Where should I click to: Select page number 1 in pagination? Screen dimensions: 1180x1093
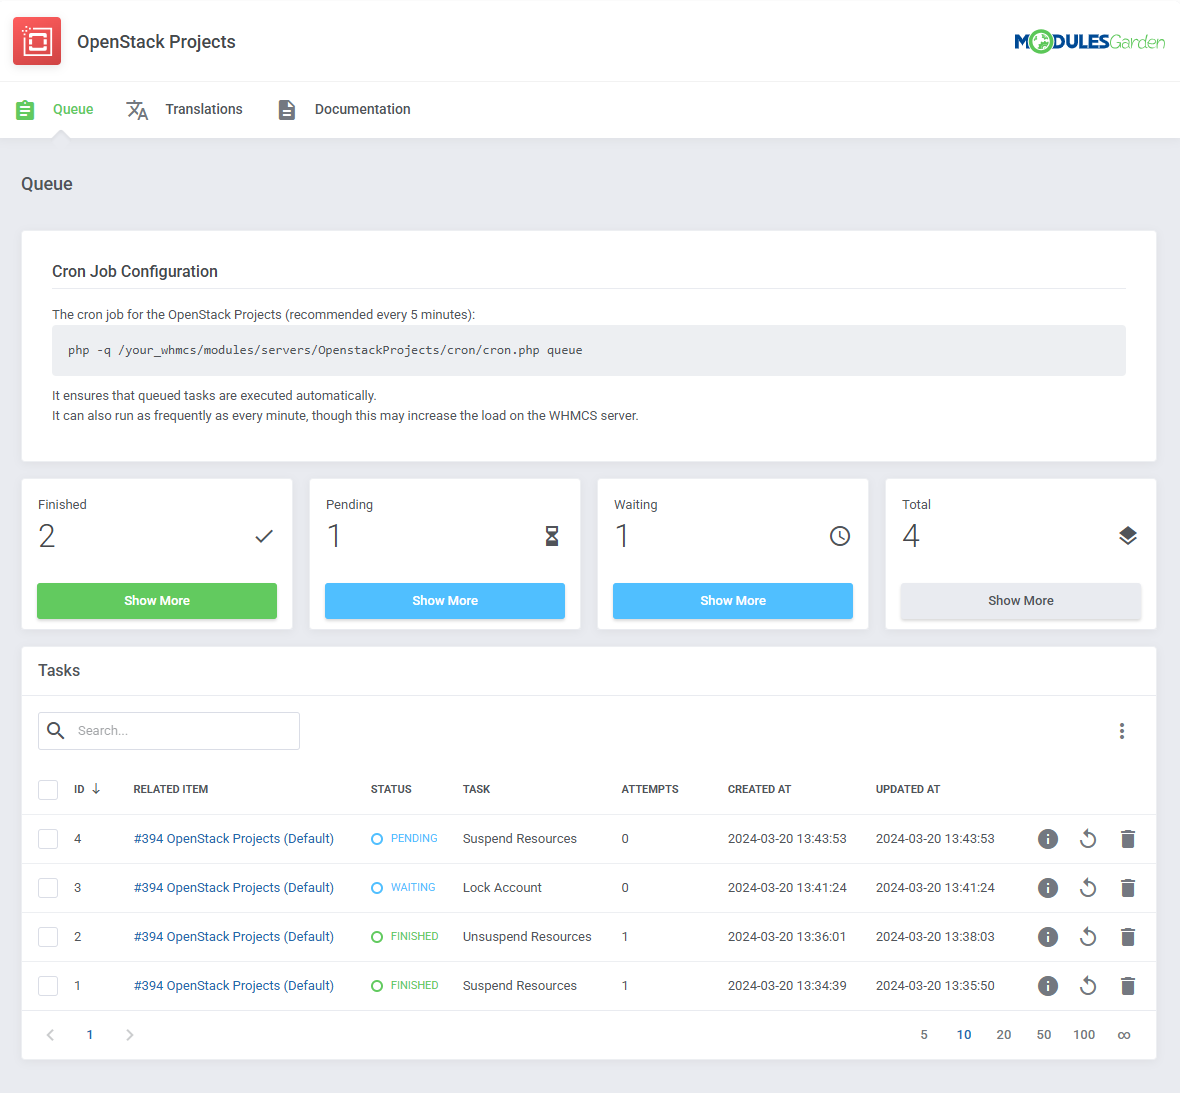click(x=90, y=1035)
